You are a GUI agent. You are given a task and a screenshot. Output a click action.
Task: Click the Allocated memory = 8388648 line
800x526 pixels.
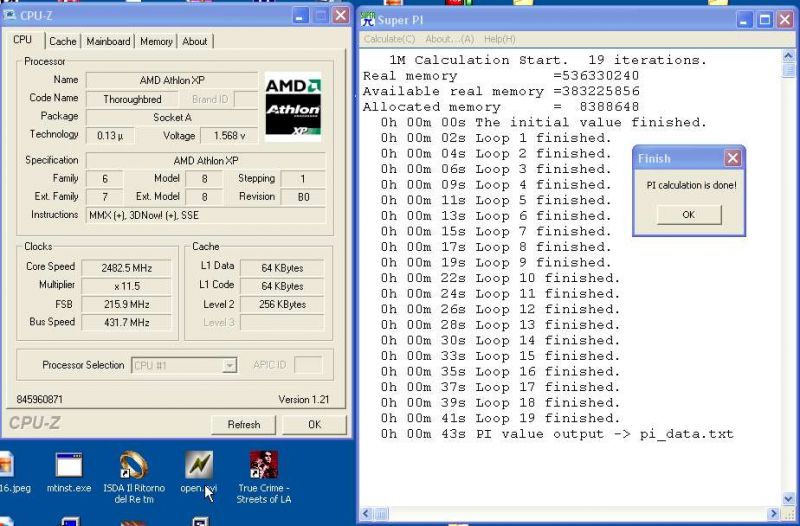pos(501,107)
